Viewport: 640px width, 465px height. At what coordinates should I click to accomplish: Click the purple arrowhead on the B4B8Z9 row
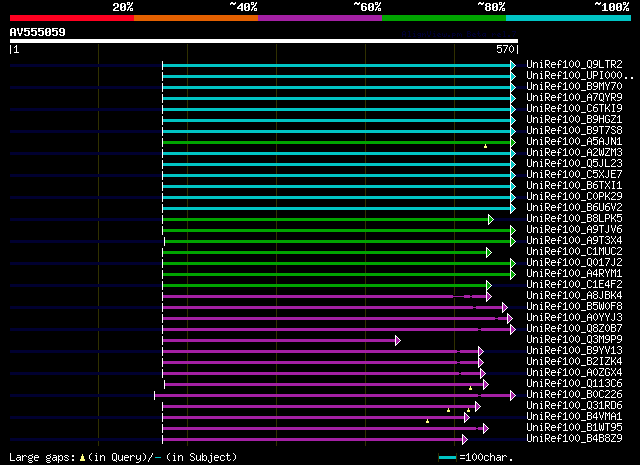465,439
